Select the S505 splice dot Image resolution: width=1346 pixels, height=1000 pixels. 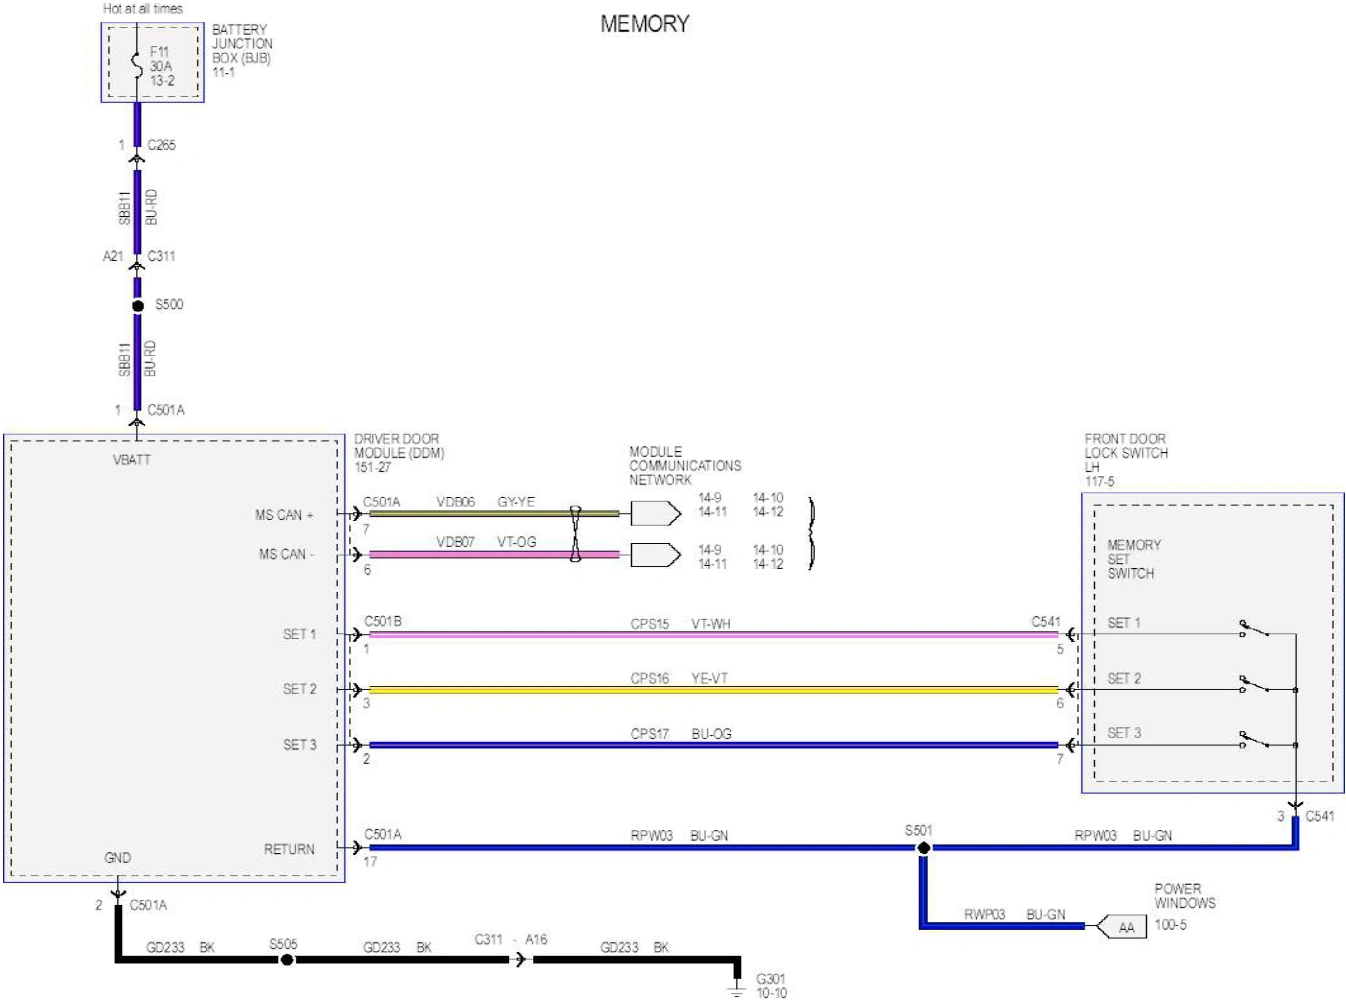[x=286, y=960]
